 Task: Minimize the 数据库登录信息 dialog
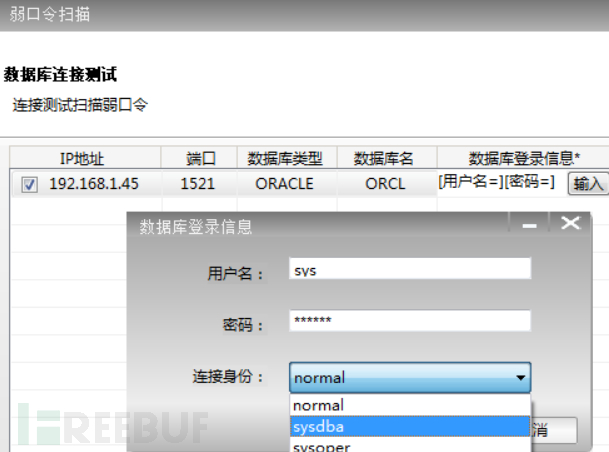529,224
